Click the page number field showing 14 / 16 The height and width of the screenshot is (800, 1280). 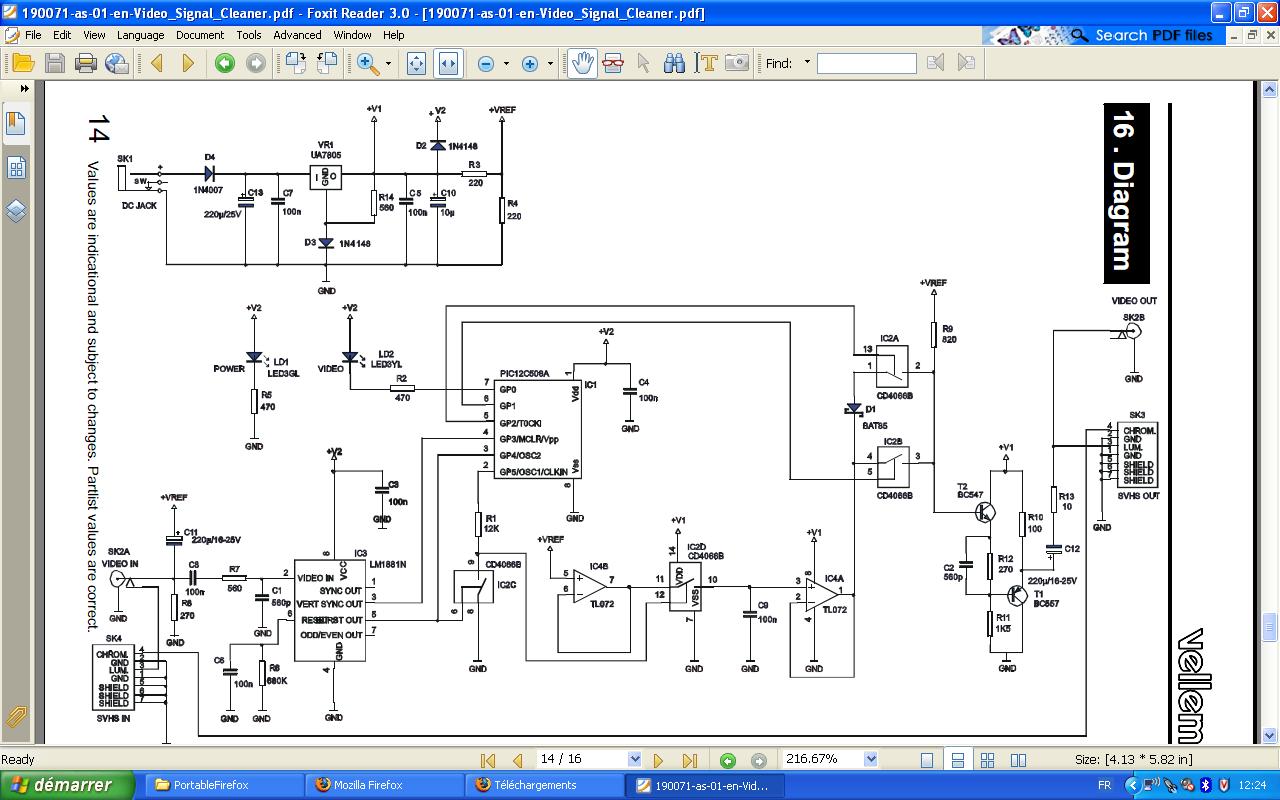(x=581, y=759)
